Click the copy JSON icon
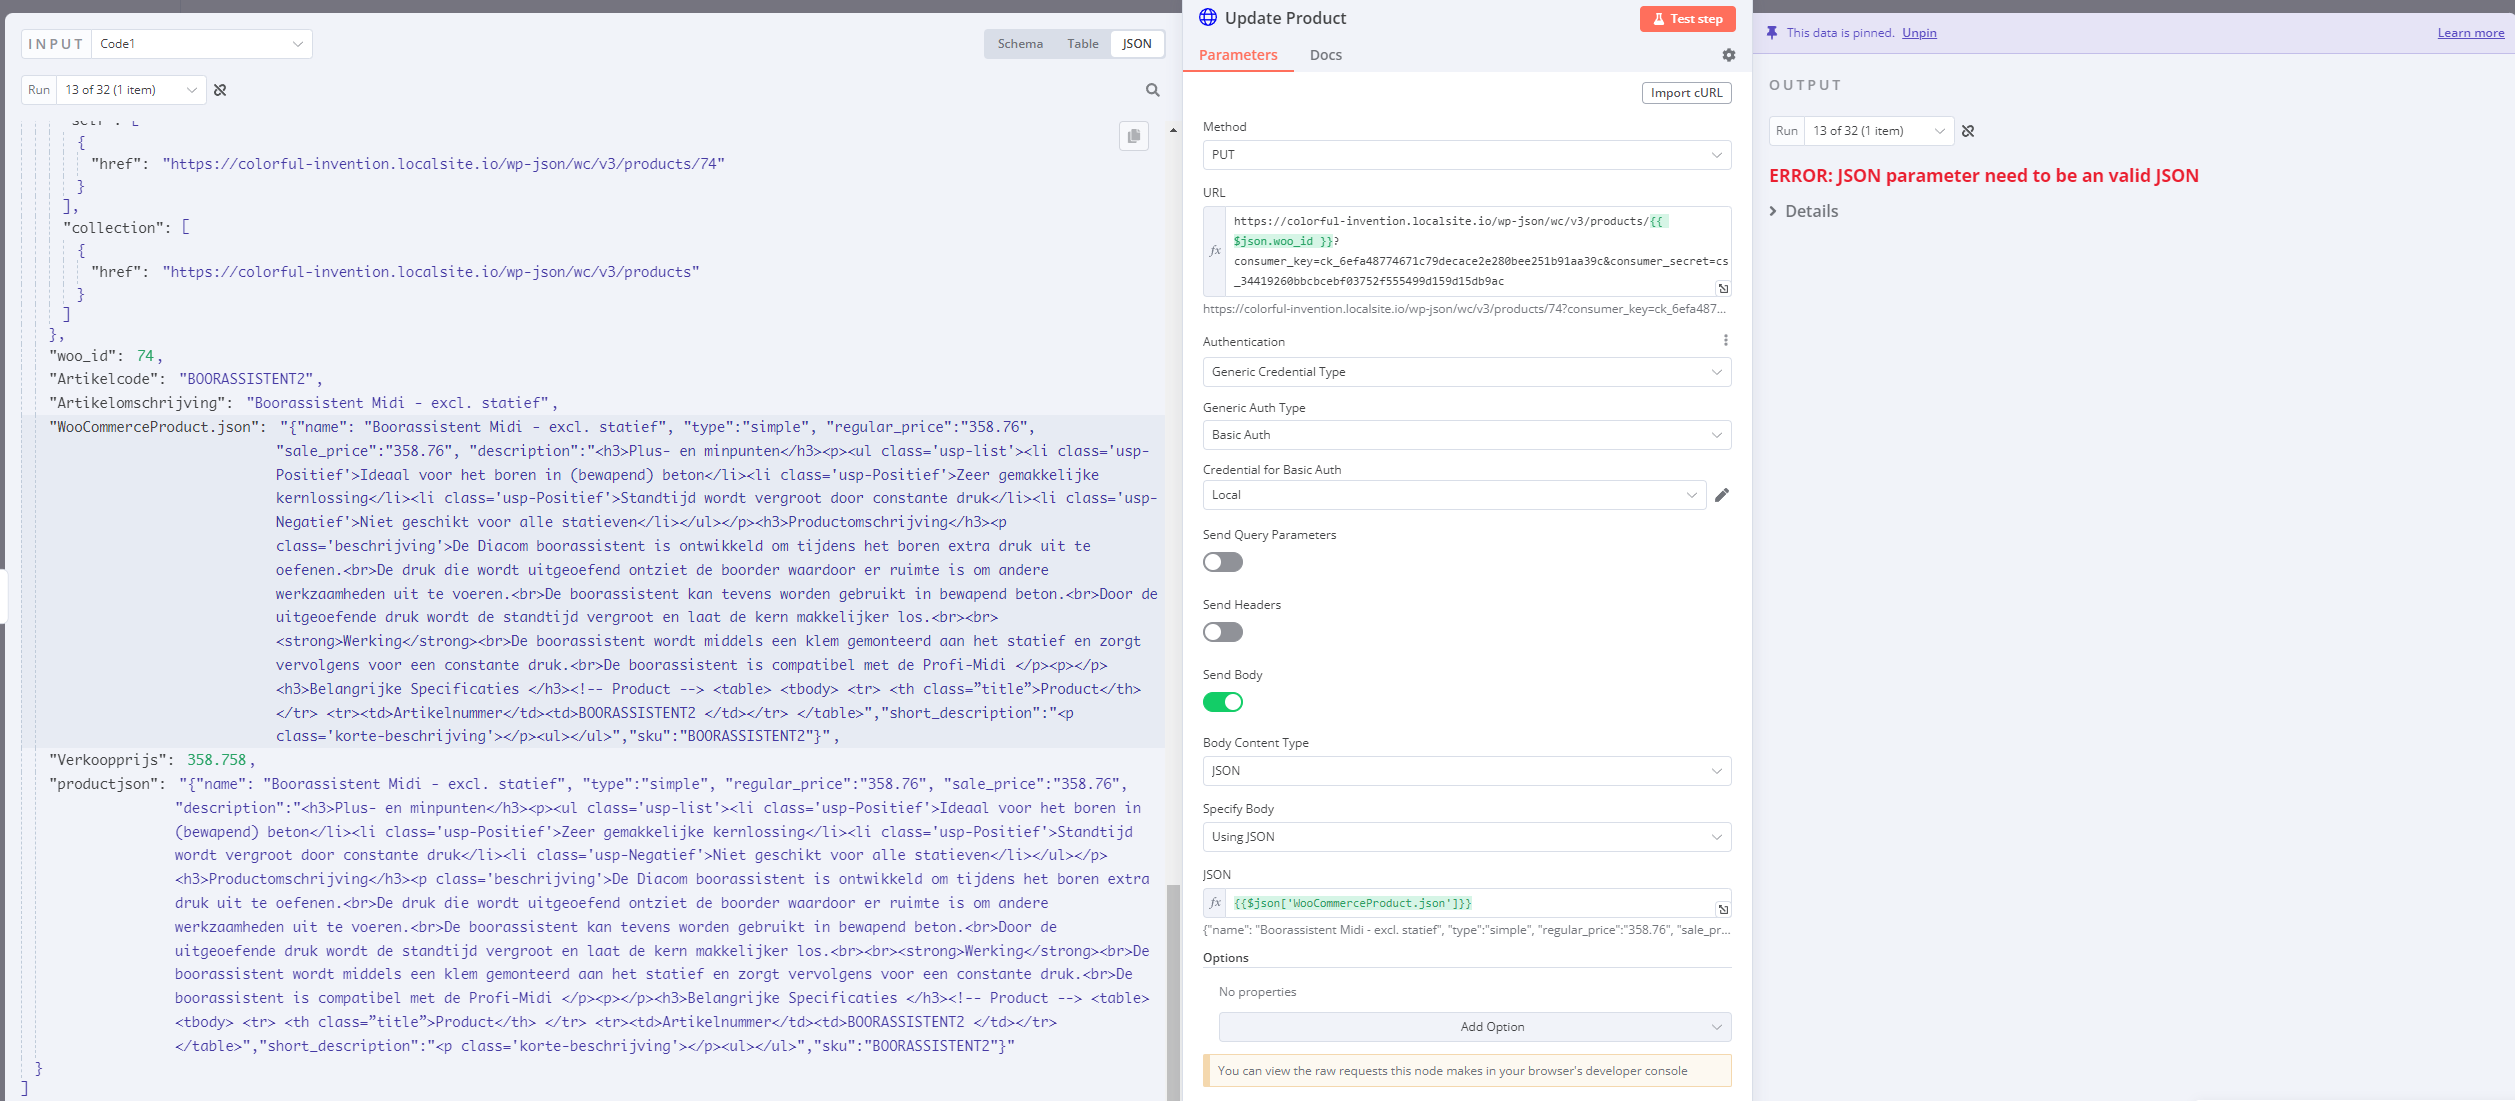The image size is (2515, 1101). 1133,136
